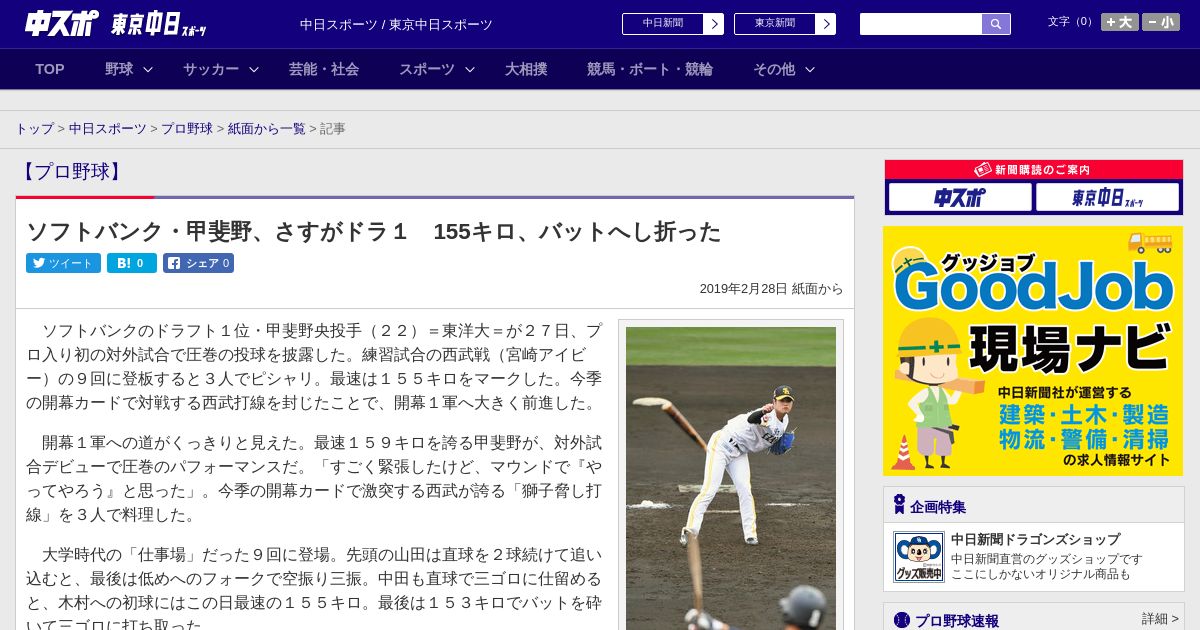Open 中日新聞ドラゴンズショップ link

[x=1035, y=539]
